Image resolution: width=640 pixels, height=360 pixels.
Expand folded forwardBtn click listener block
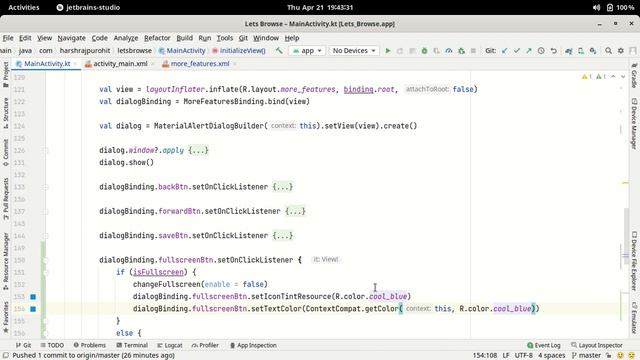click(296, 211)
